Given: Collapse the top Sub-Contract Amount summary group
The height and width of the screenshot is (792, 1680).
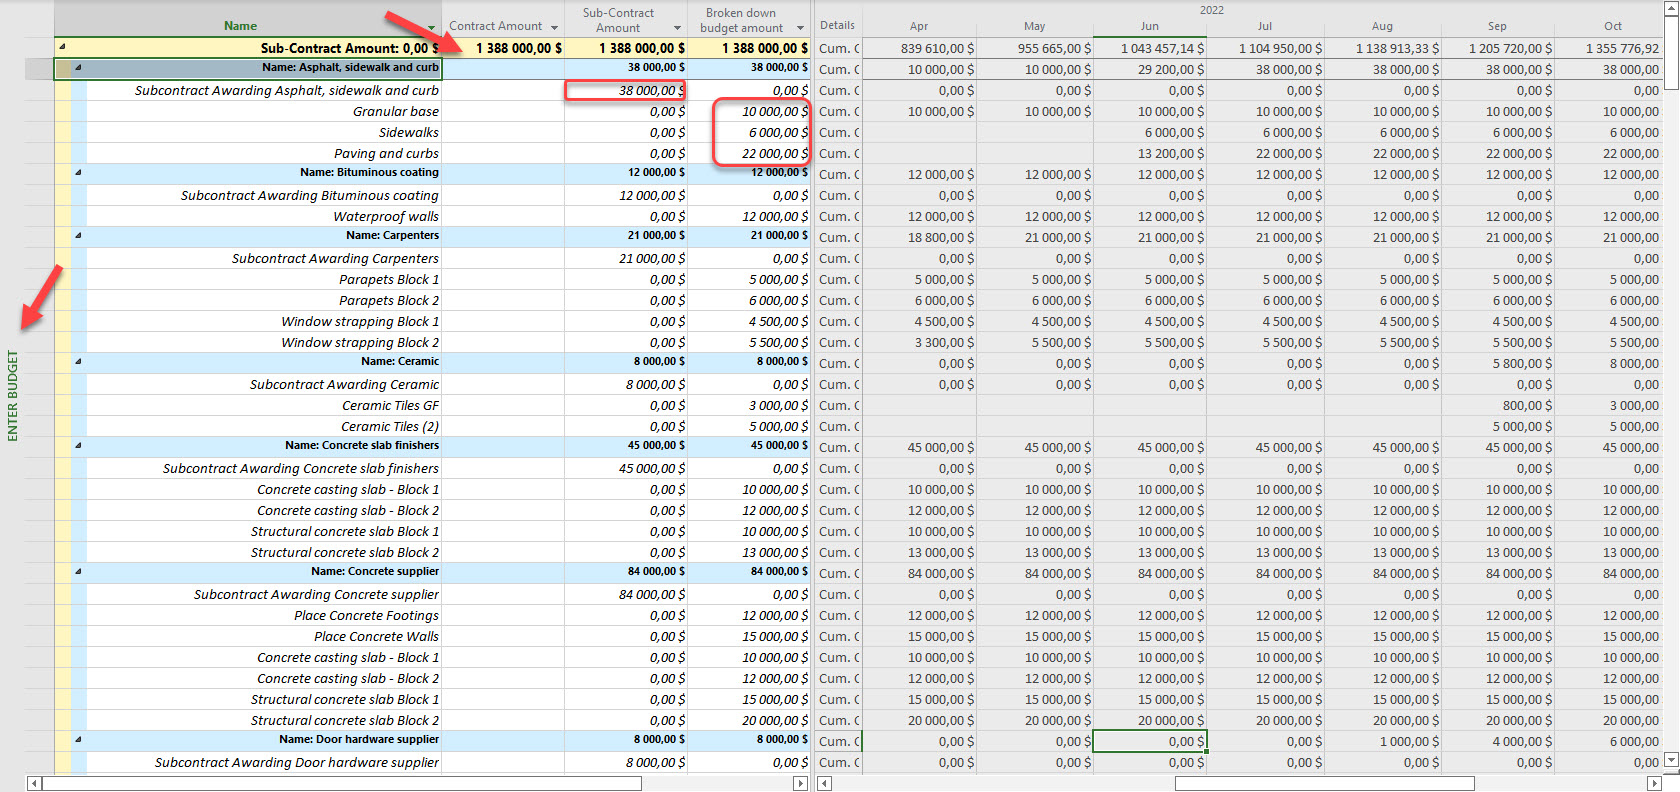Looking at the screenshot, I should [x=62, y=47].
